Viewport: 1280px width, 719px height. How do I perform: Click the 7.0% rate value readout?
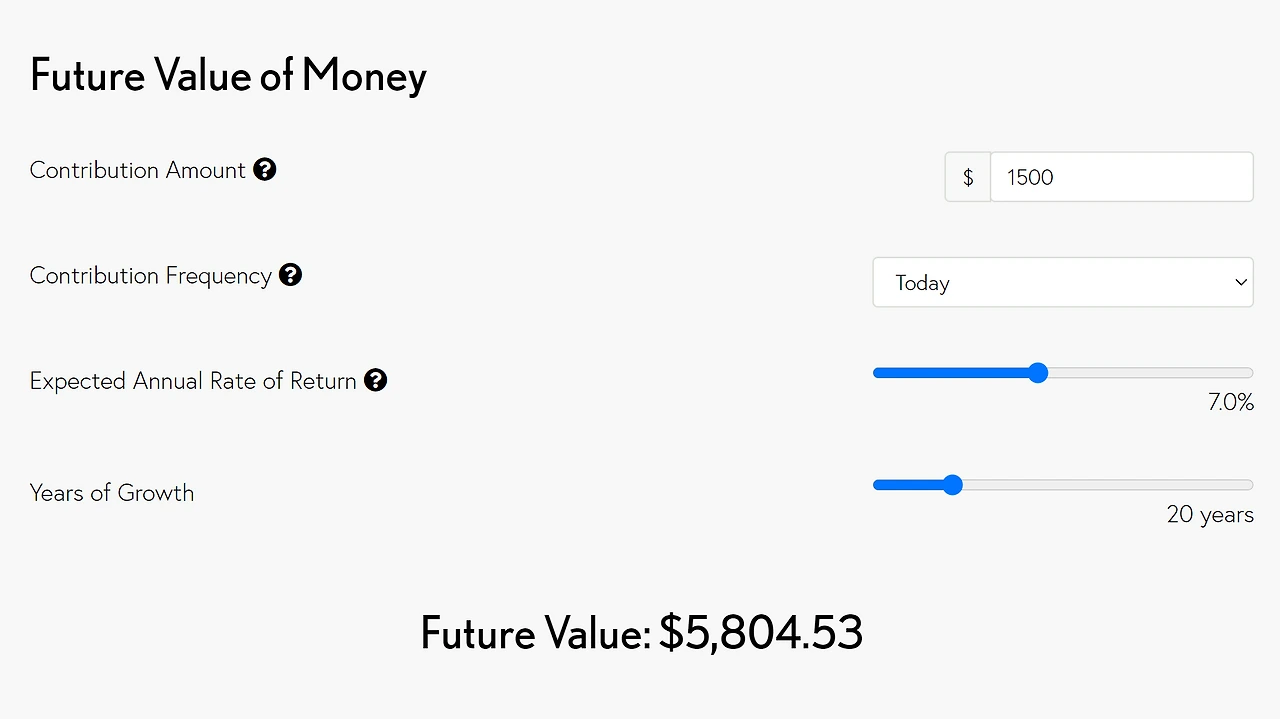pos(1230,403)
